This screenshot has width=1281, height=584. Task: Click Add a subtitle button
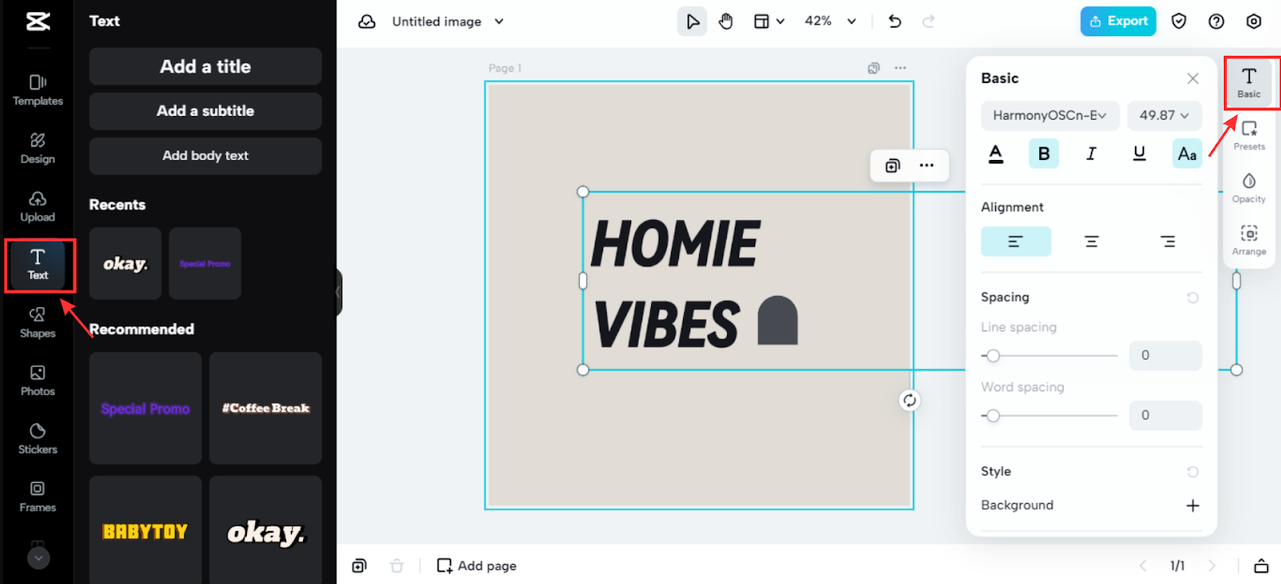tap(205, 111)
